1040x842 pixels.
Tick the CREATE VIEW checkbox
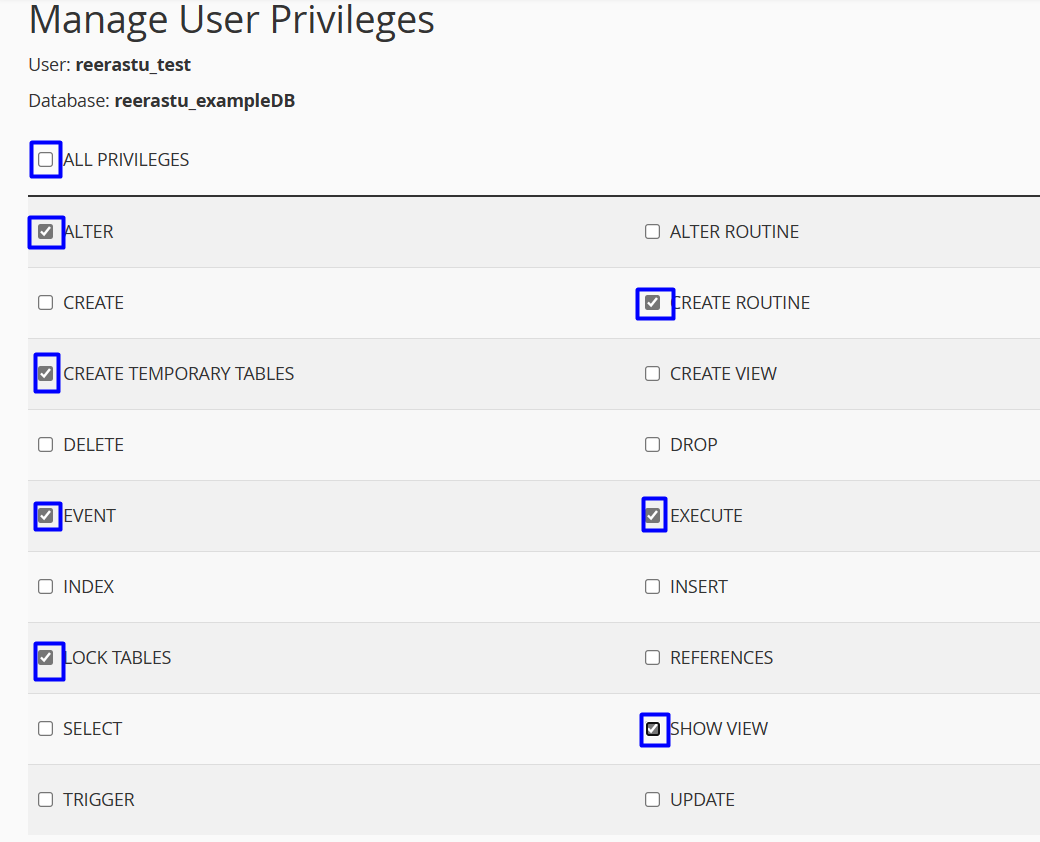(653, 374)
